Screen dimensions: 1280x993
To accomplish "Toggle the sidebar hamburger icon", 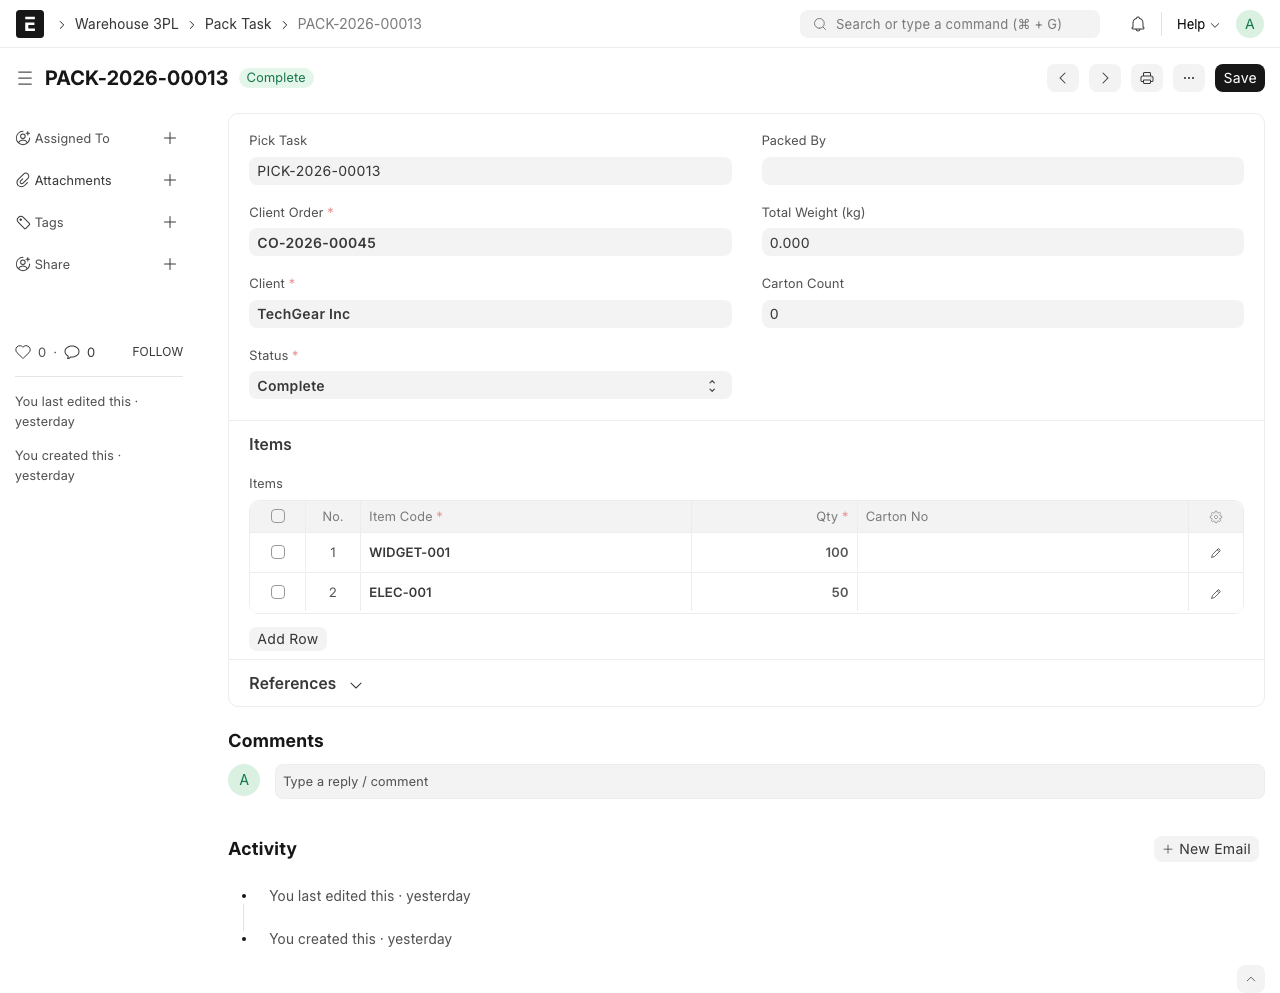I will click(25, 78).
